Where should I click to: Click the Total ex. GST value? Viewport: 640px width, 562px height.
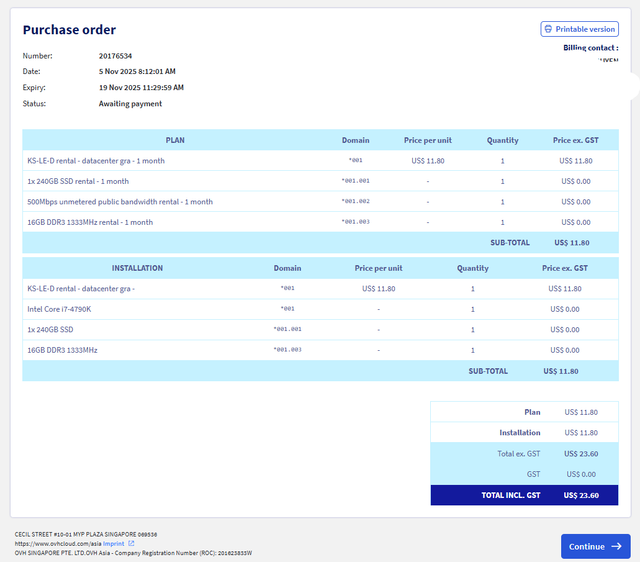(x=581, y=454)
